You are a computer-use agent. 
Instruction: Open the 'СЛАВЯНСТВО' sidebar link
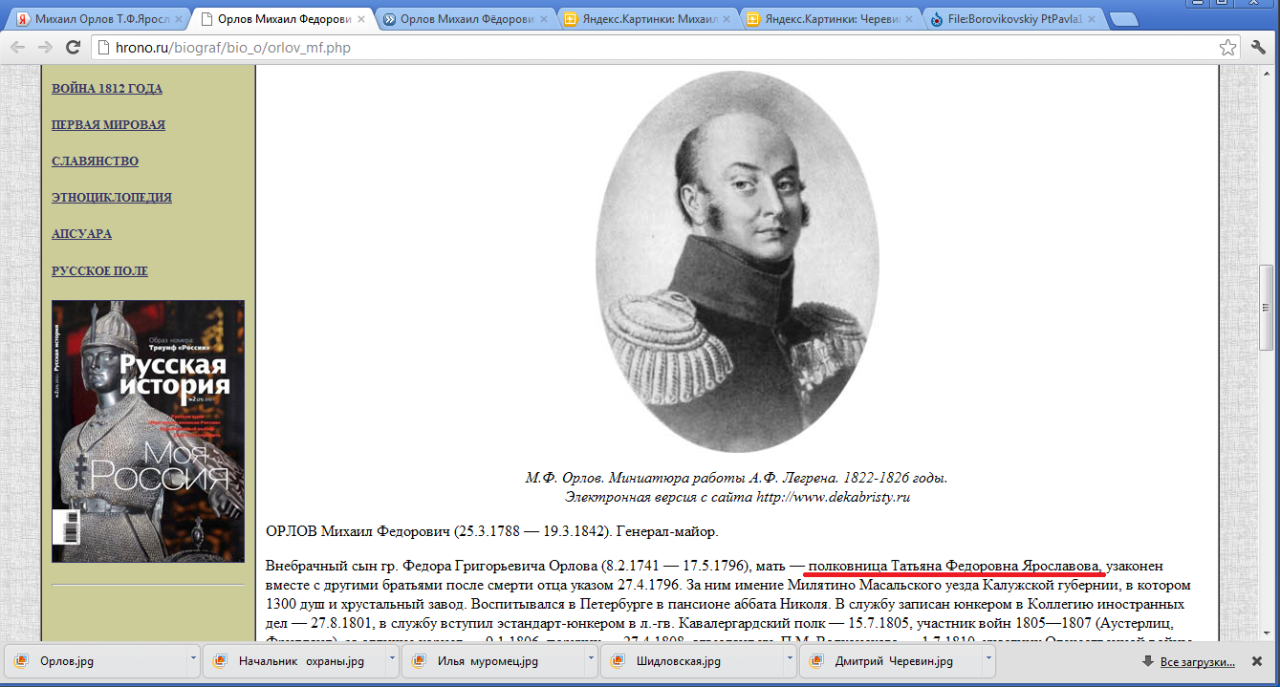coord(95,161)
